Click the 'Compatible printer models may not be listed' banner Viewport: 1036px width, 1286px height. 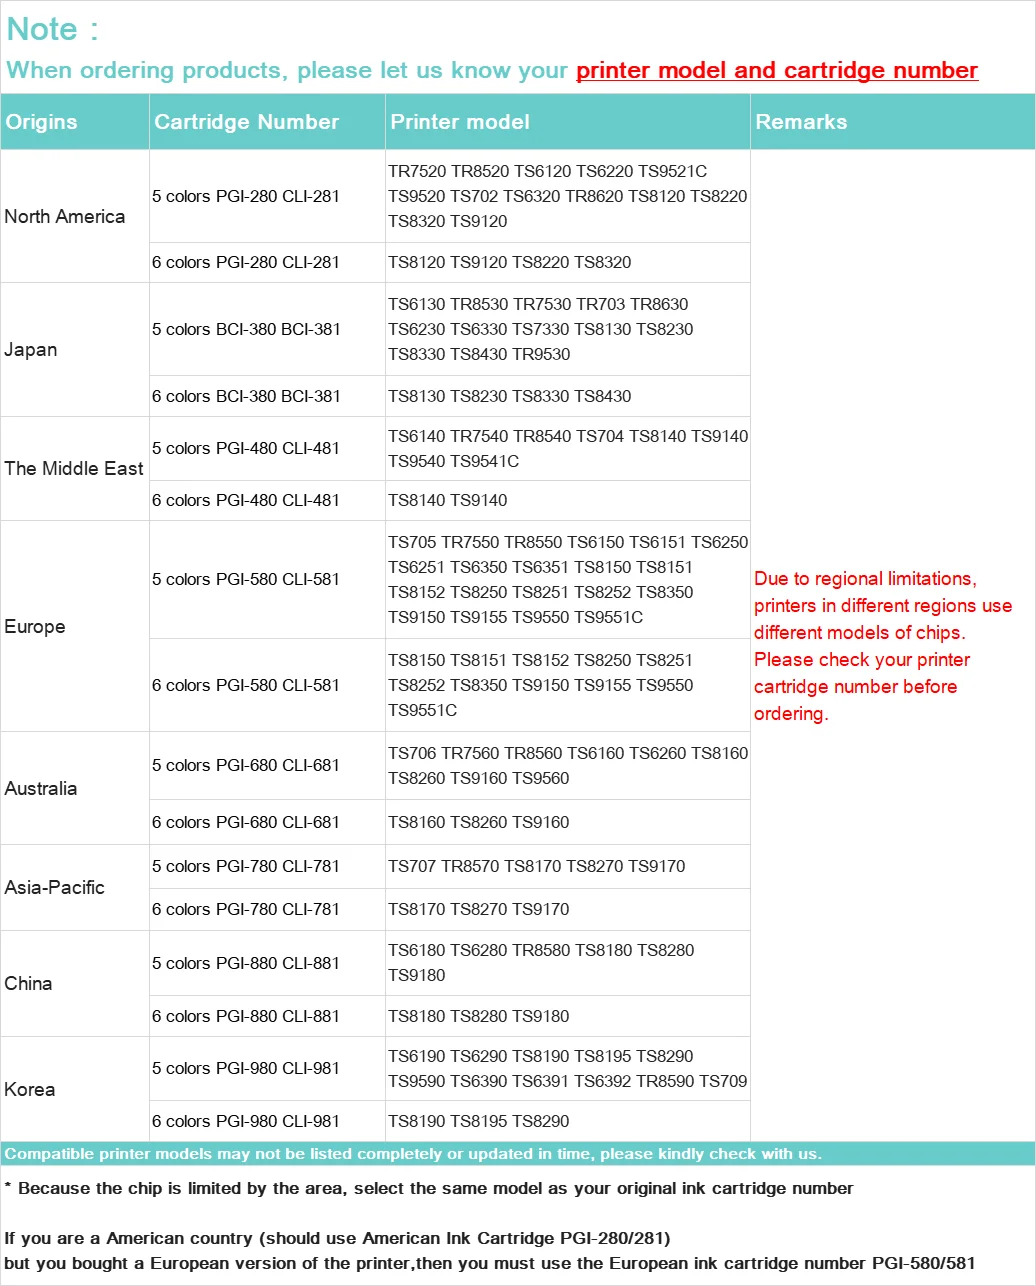[518, 1153]
